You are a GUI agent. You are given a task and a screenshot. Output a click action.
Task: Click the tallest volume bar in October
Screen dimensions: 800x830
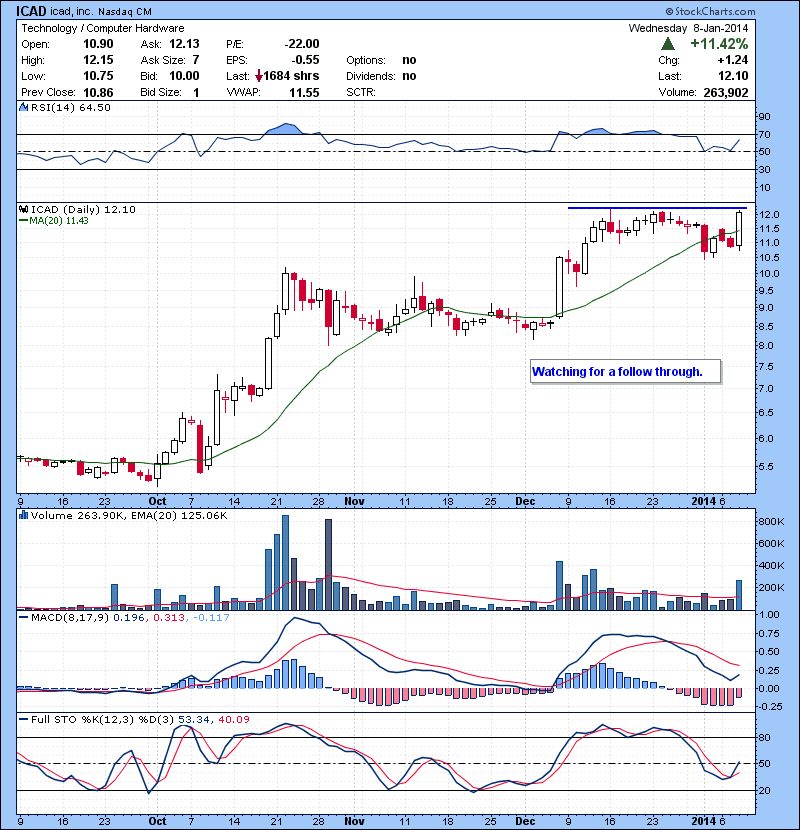coord(285,563)
